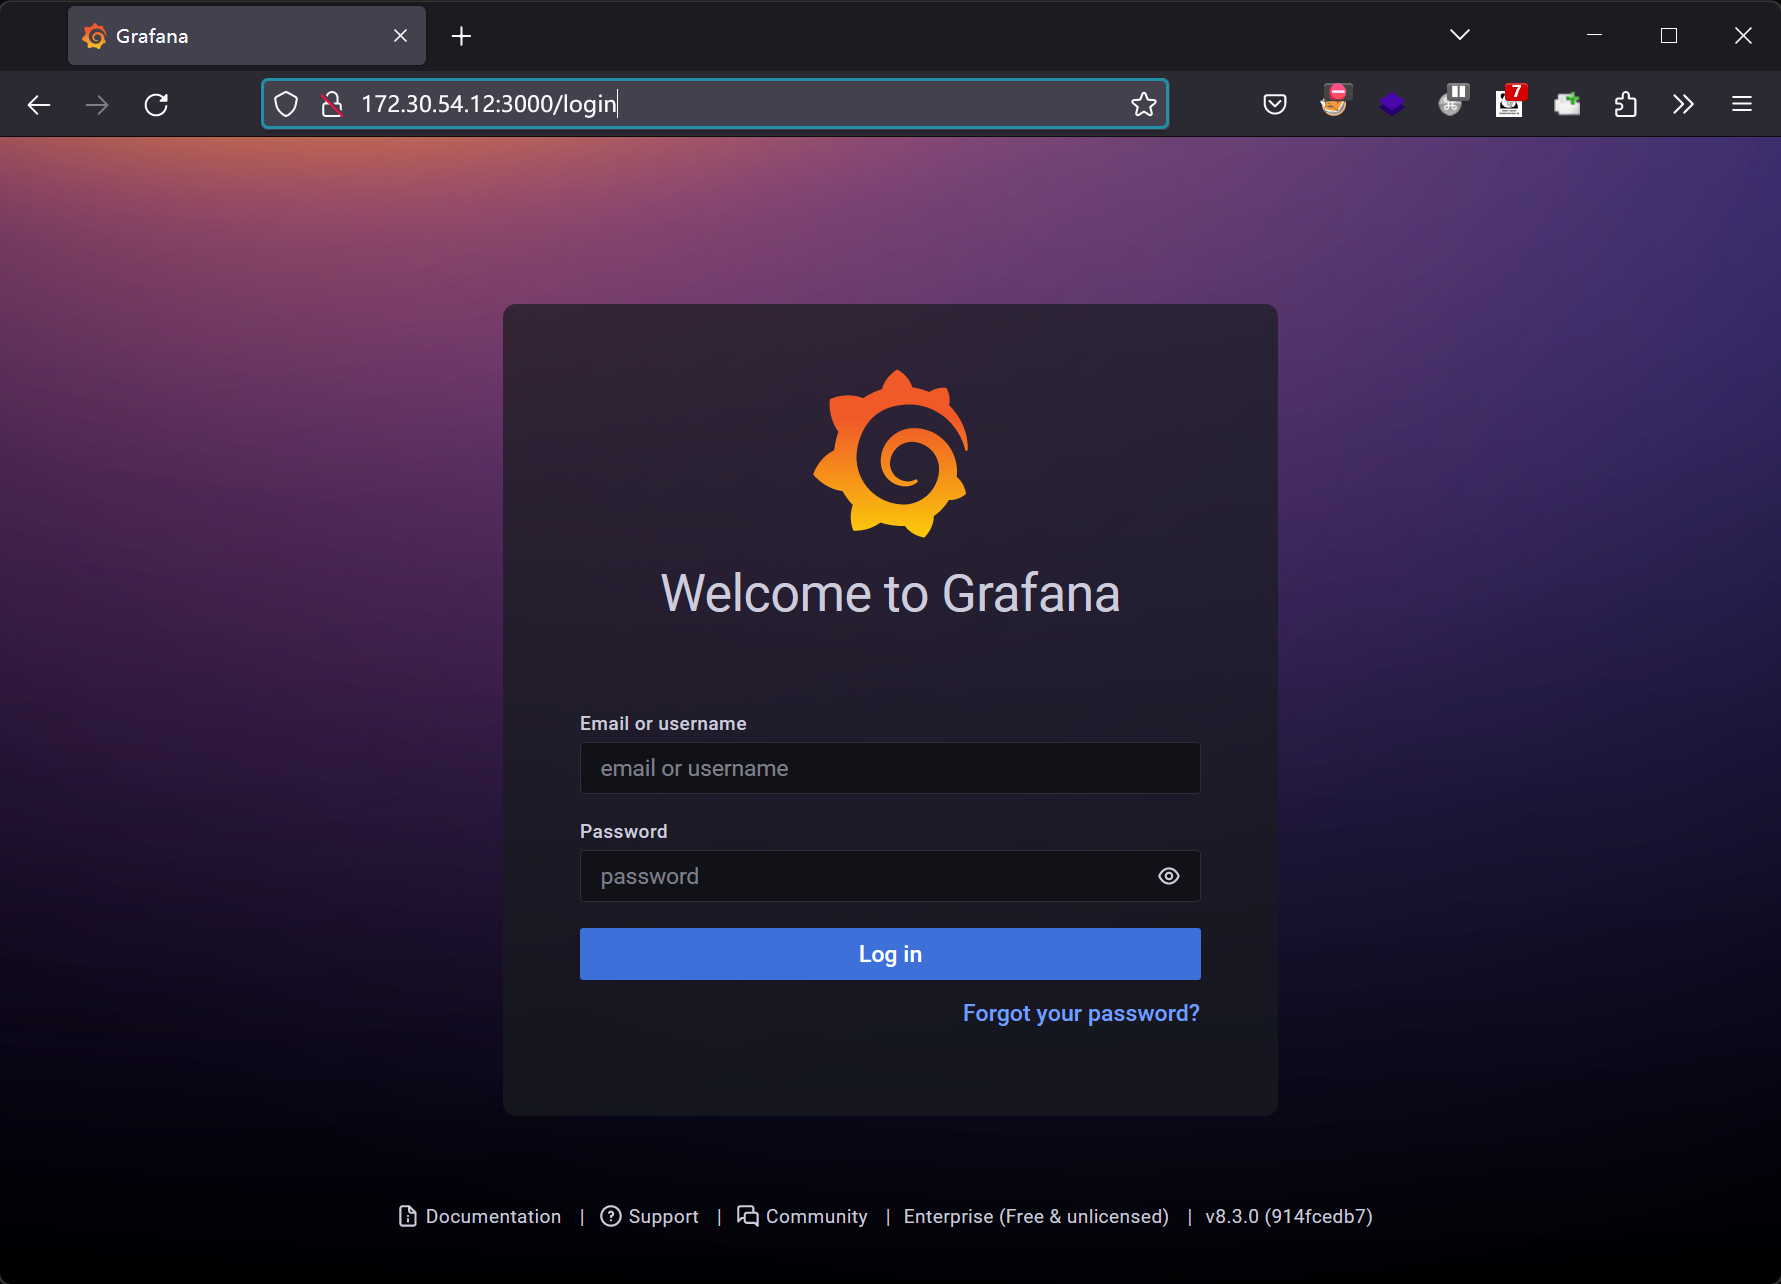
Task: Click the Welcome to Grafana heading
Action: click(x=890, y=593)
